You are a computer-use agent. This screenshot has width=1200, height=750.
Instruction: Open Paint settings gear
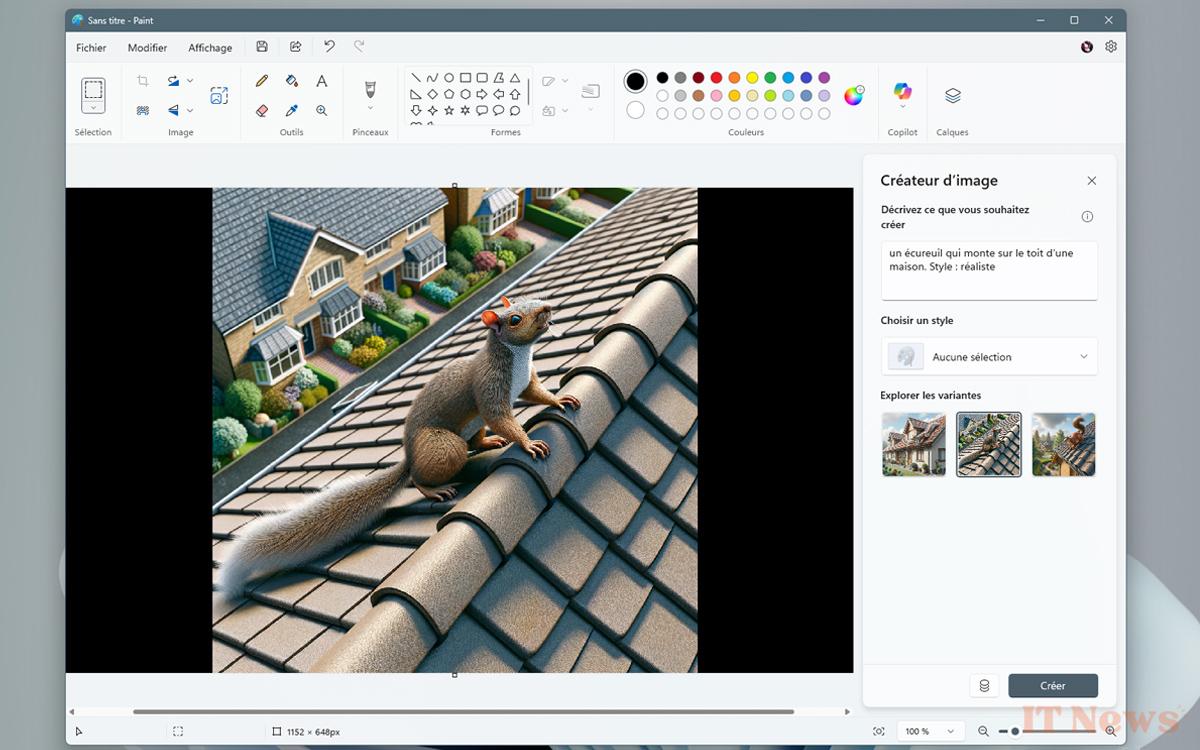[x=1111, y=47]
